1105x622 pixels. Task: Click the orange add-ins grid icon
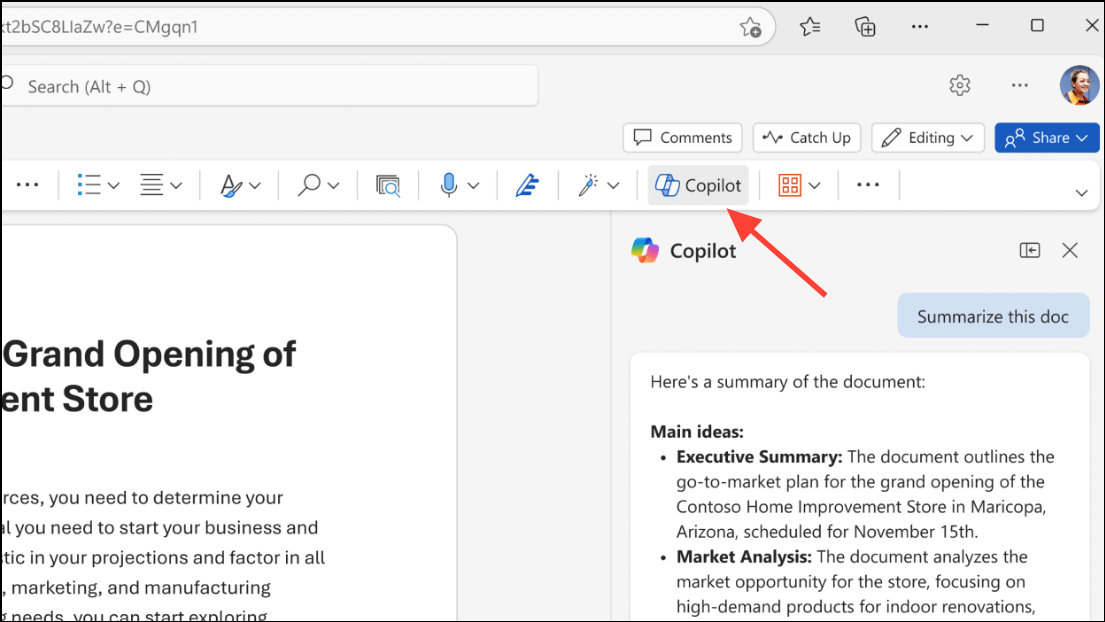click(789, 185)
